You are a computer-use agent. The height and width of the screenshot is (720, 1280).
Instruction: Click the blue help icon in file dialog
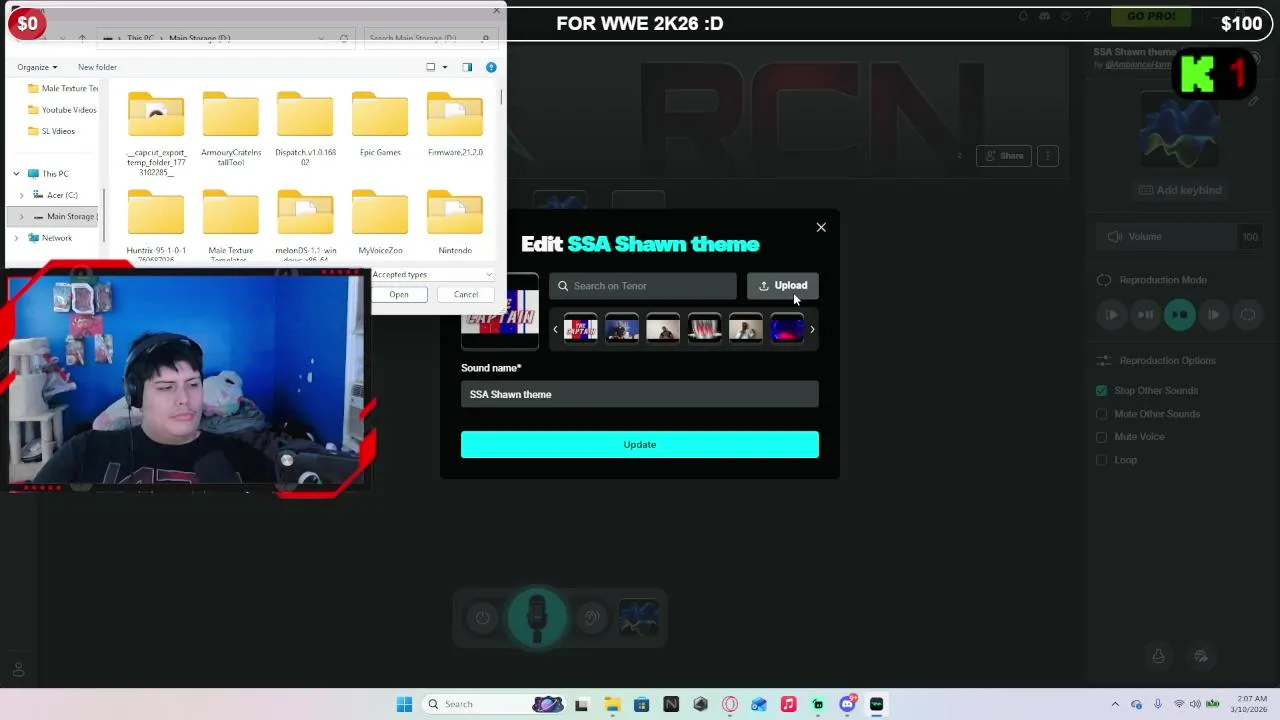(491, 67)
